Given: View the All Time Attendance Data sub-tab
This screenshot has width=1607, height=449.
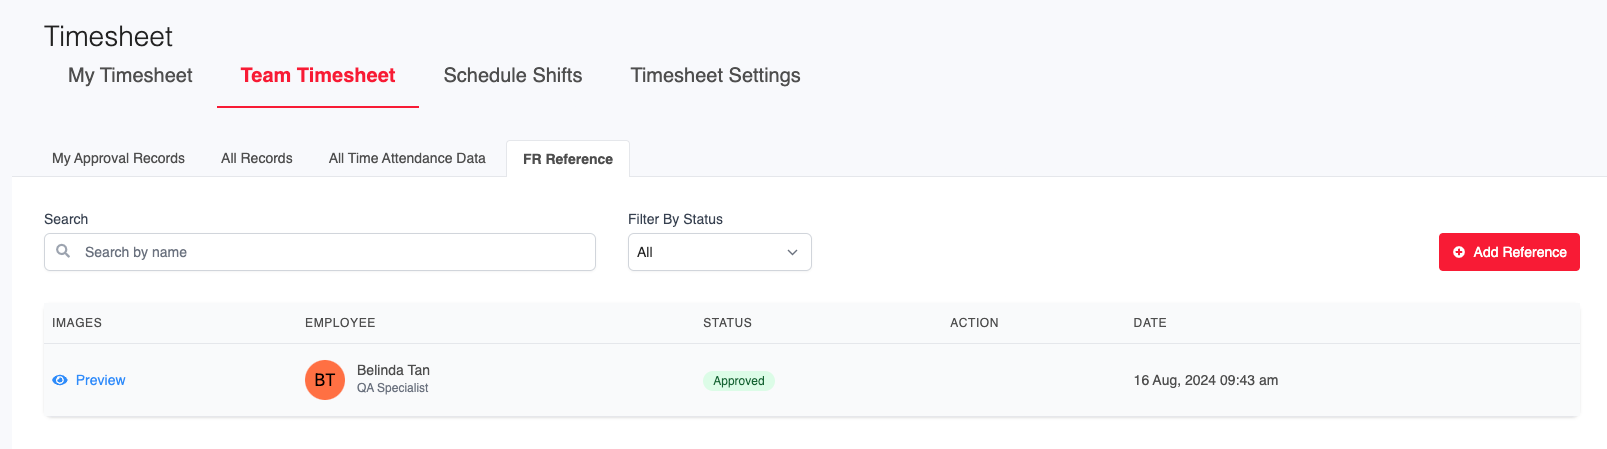Looking at the screenshot, I should pos(407,158).
